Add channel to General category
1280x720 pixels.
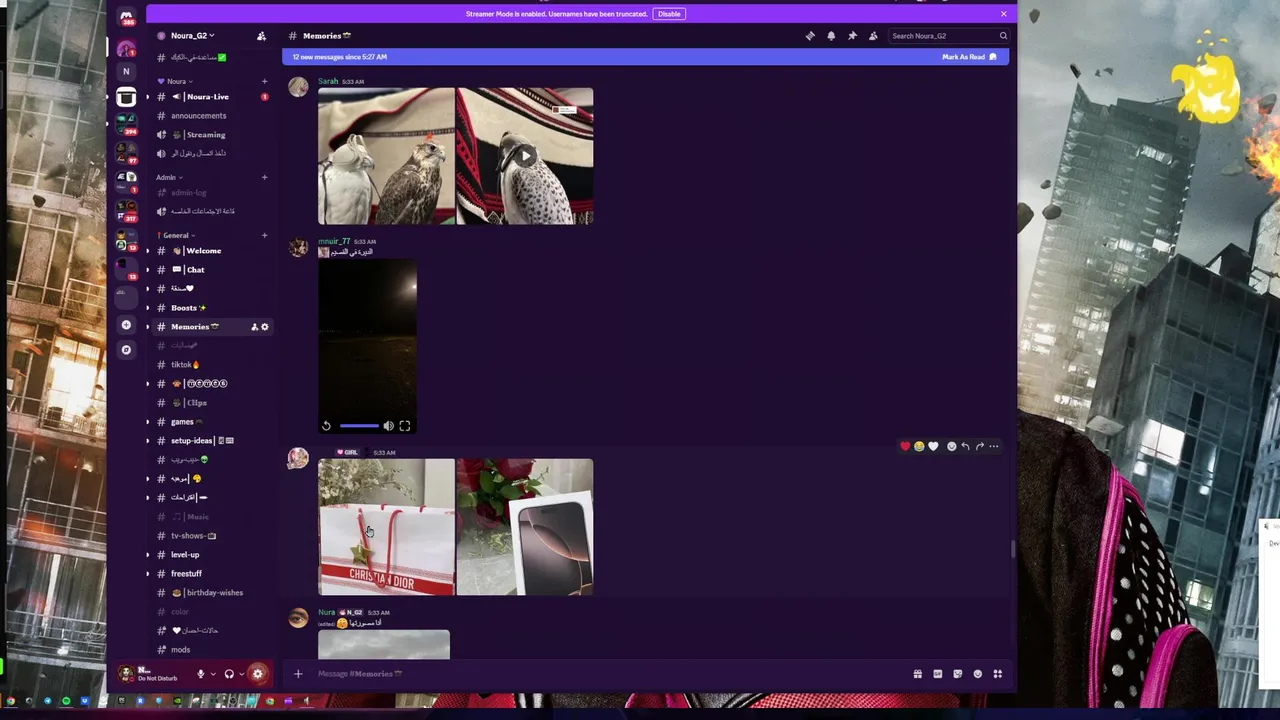tap(264, 235)
